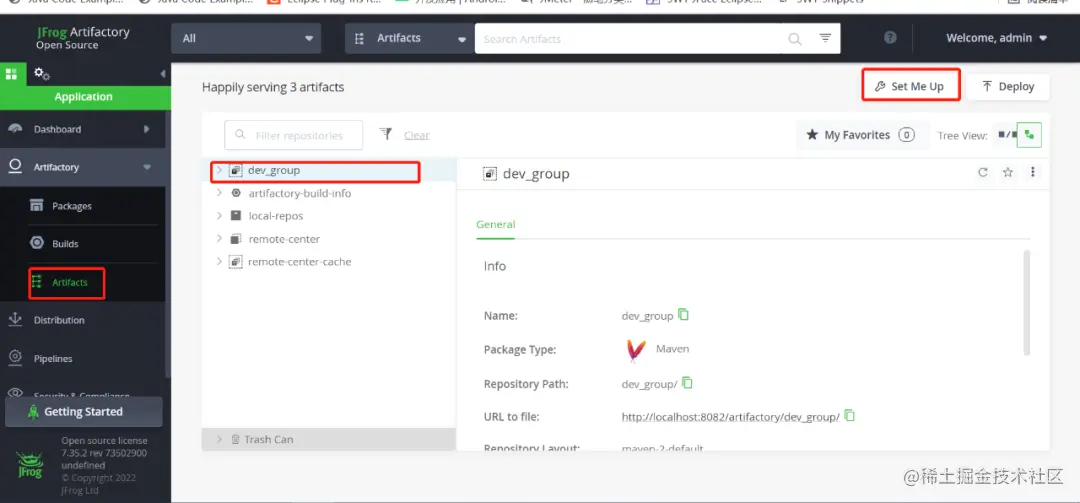Expand the remote-center-cache node
The image size is (1080, 503).
pos(219,261)
